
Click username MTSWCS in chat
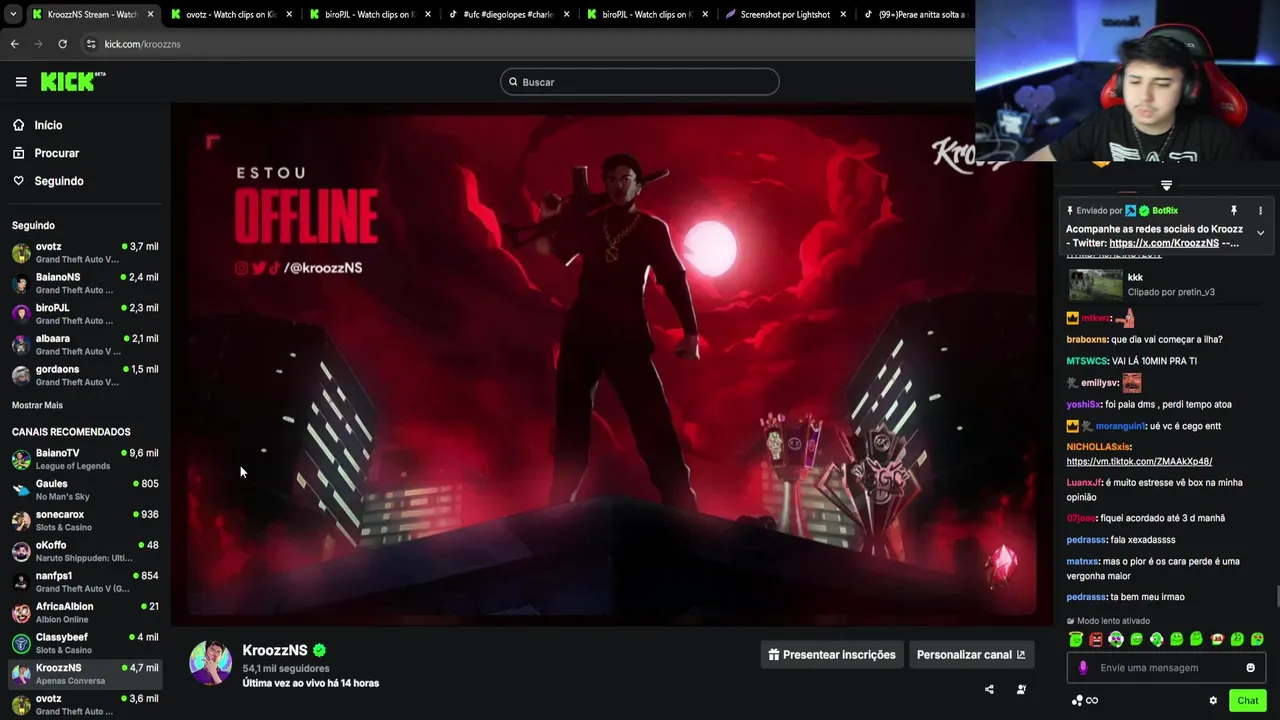[x=1087, y=361]
